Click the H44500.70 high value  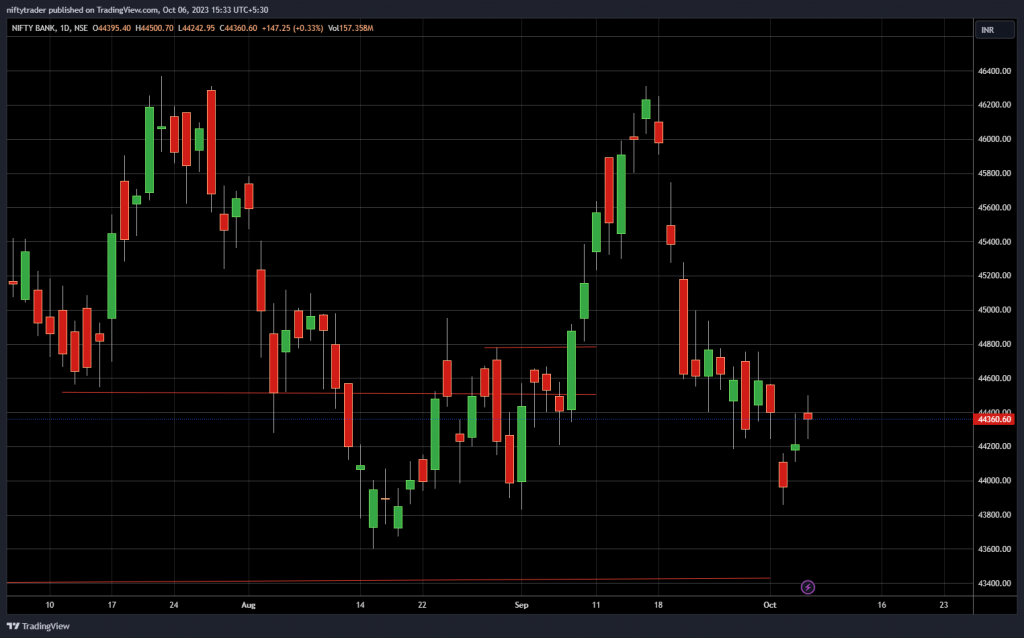[155, 28]
